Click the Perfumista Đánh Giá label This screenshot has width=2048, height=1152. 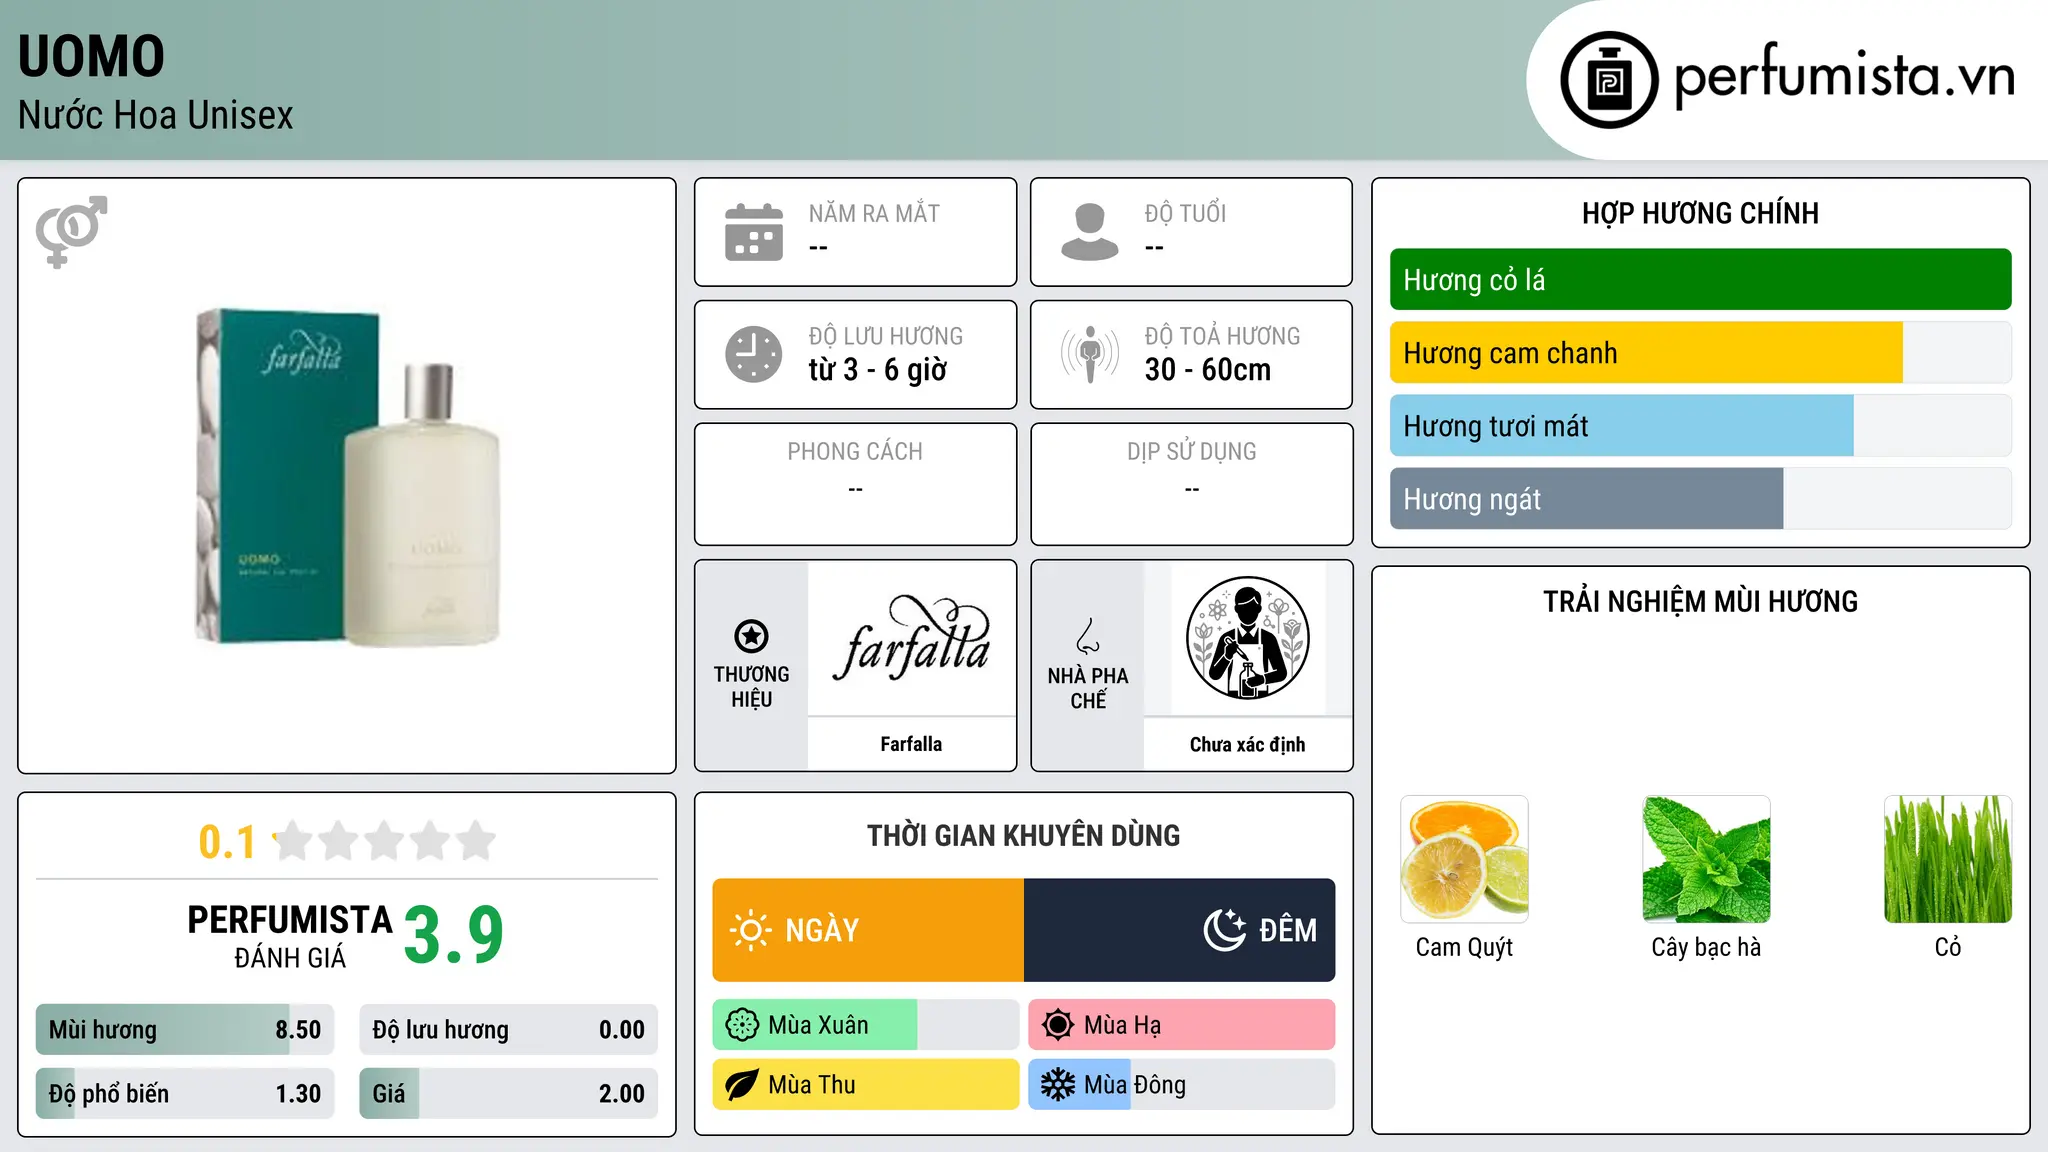click(290, 936)
